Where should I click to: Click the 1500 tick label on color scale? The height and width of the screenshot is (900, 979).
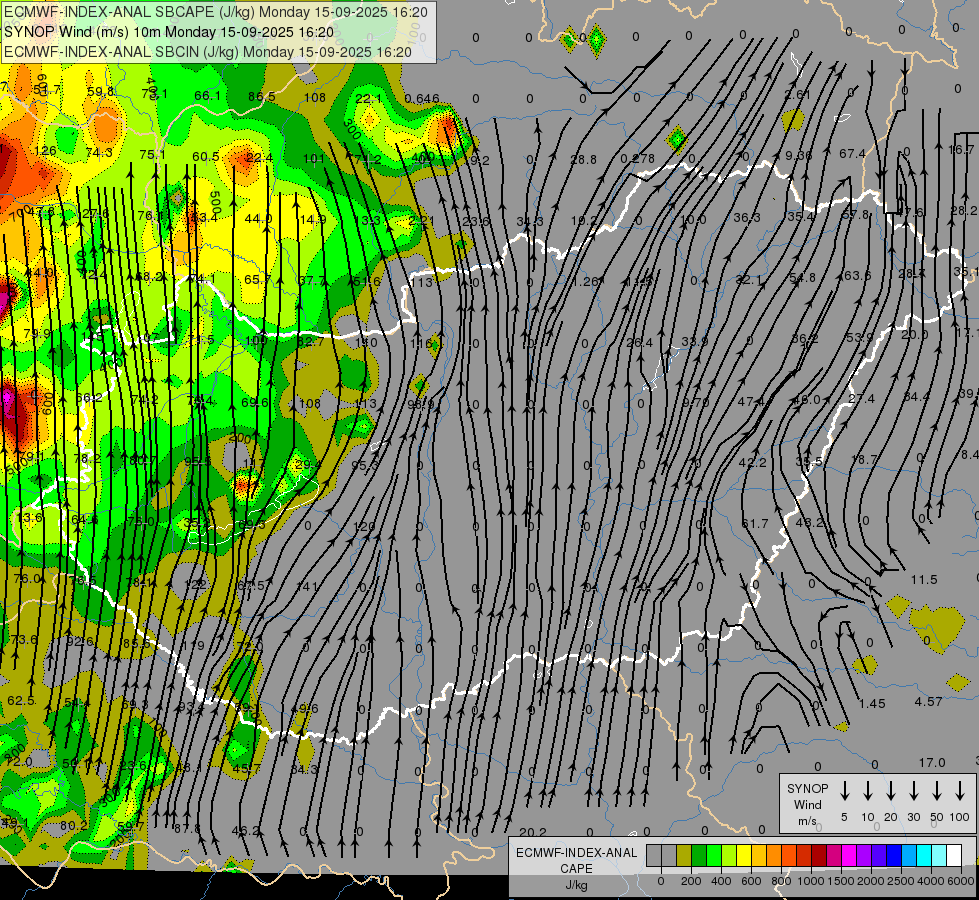[840, 881]
